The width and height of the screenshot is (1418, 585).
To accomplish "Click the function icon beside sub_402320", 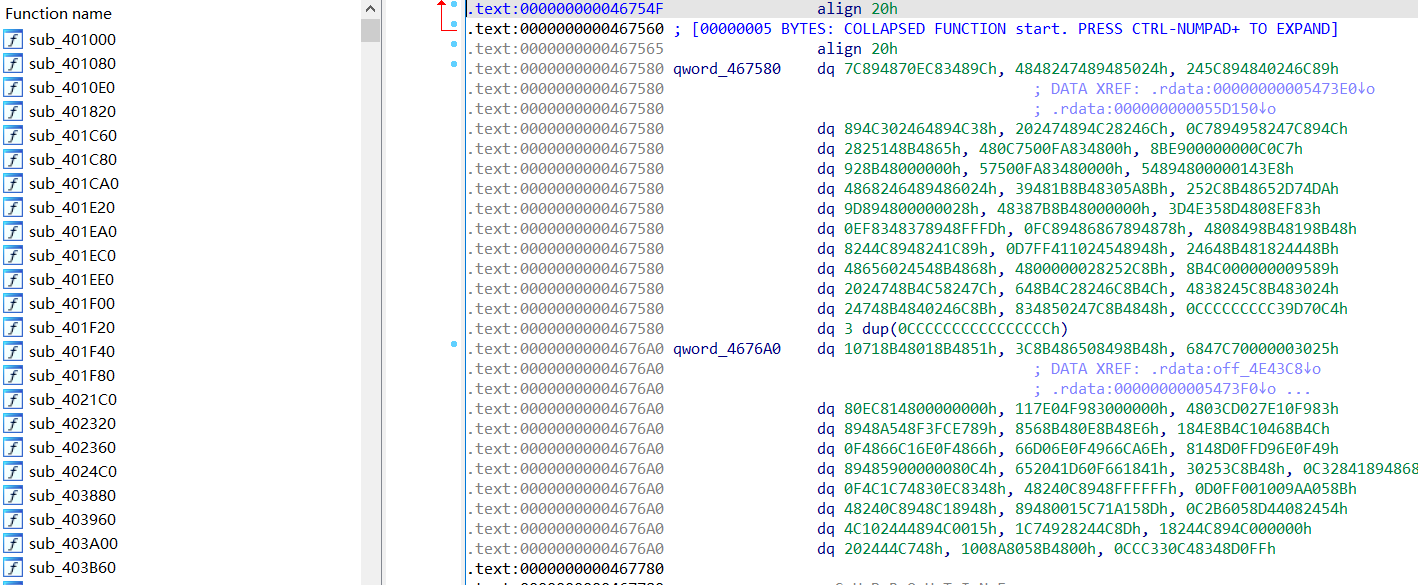I will (x=14, y=424).
